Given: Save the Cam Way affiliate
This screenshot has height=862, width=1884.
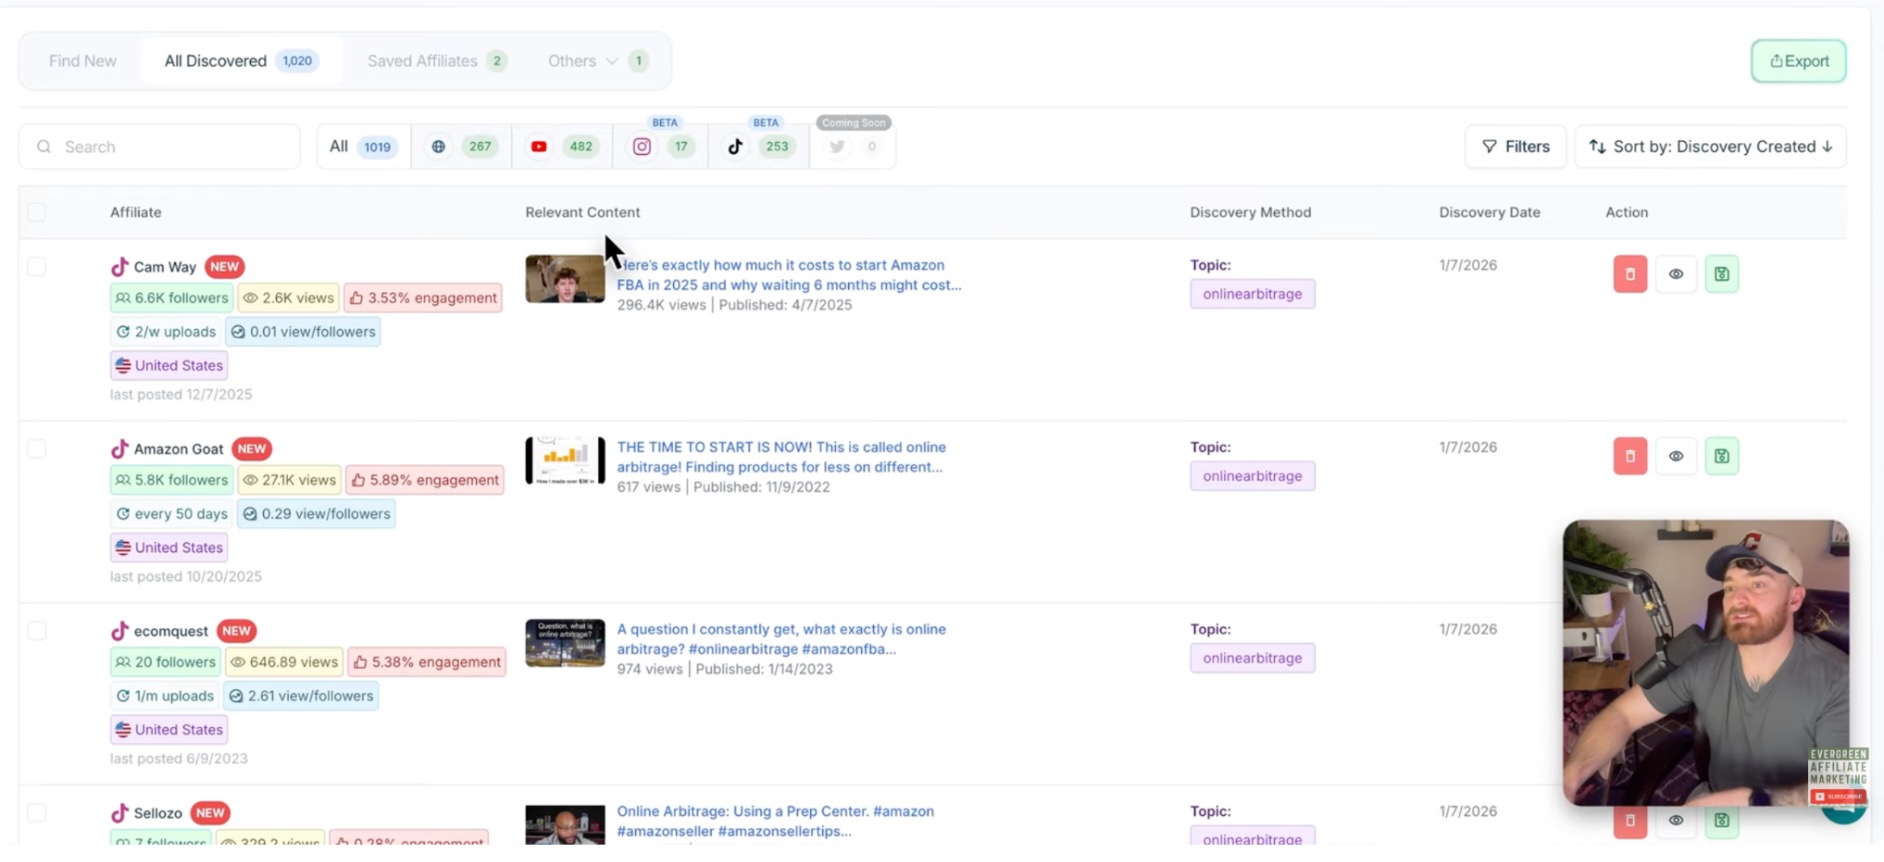Looking at the screenshot, I should coord(1721,274).
